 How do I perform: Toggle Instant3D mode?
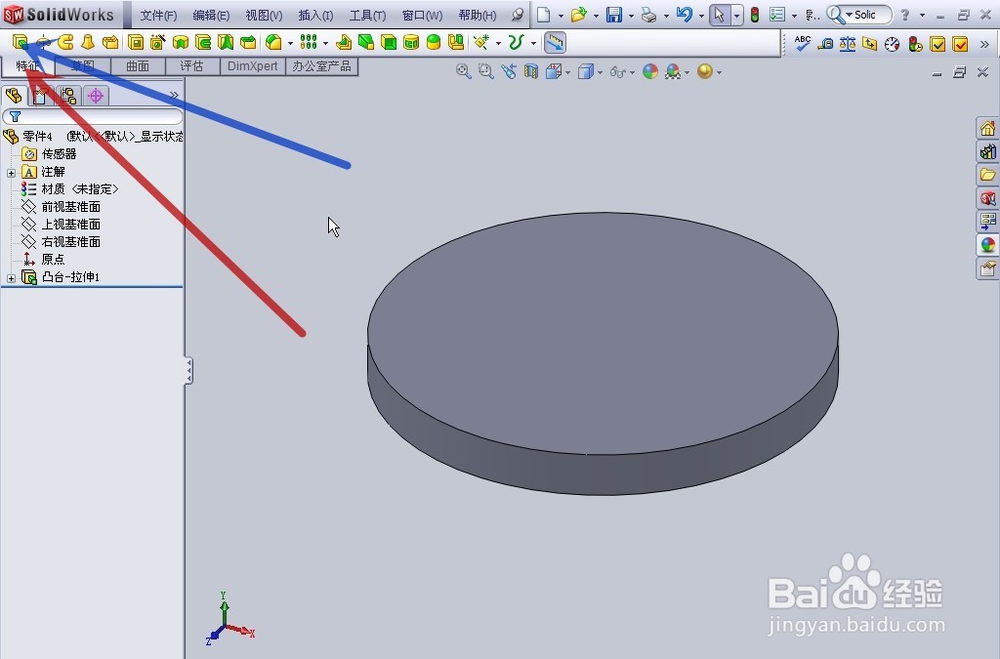click(555, 42)
